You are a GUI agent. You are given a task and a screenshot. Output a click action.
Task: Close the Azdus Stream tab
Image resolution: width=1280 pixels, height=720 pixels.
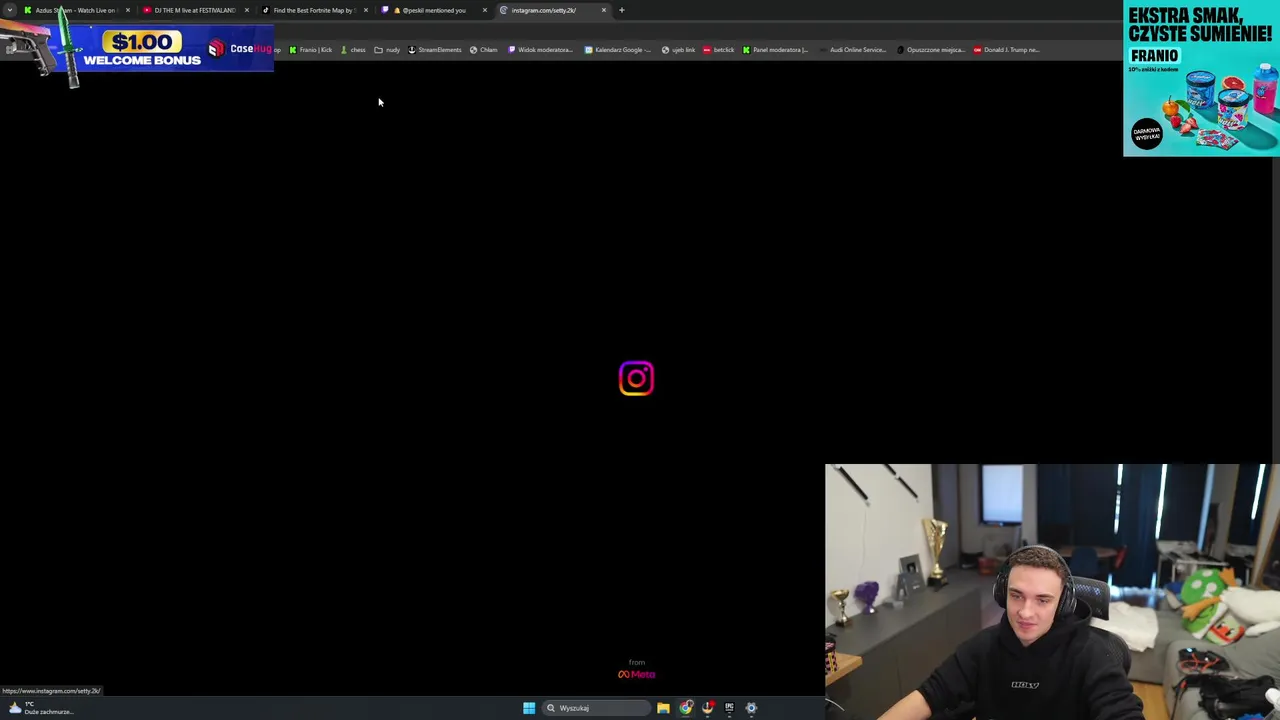point(127,10)
